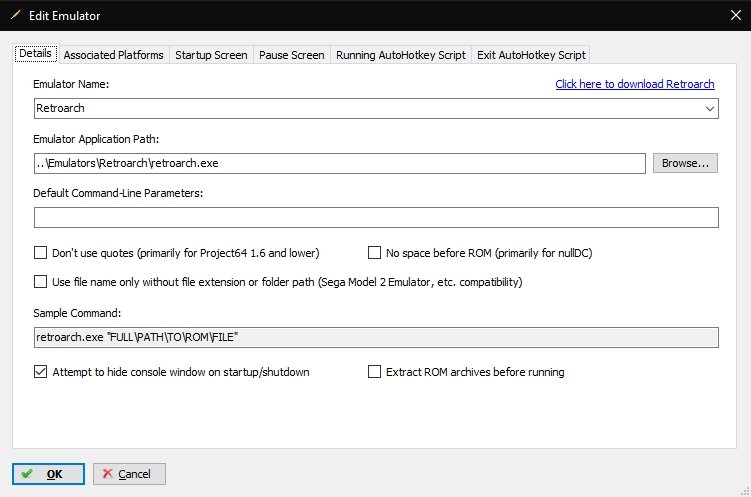Image resolution: width=751 pixels, height=497 pixels.
Task: Click the pencil icon in title bar
Action: click(x=15, y=15)
